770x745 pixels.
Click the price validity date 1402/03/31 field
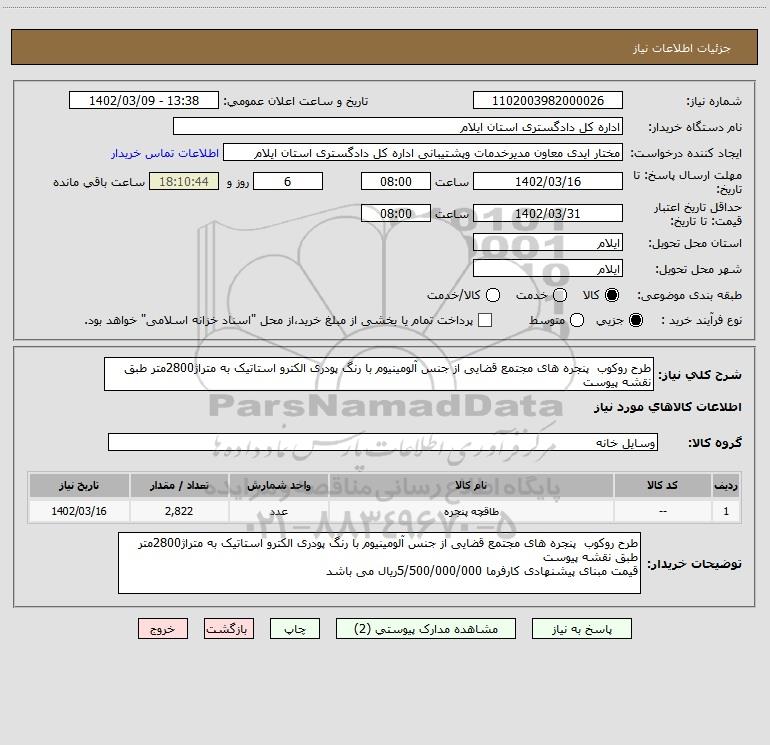click(548, 213)
